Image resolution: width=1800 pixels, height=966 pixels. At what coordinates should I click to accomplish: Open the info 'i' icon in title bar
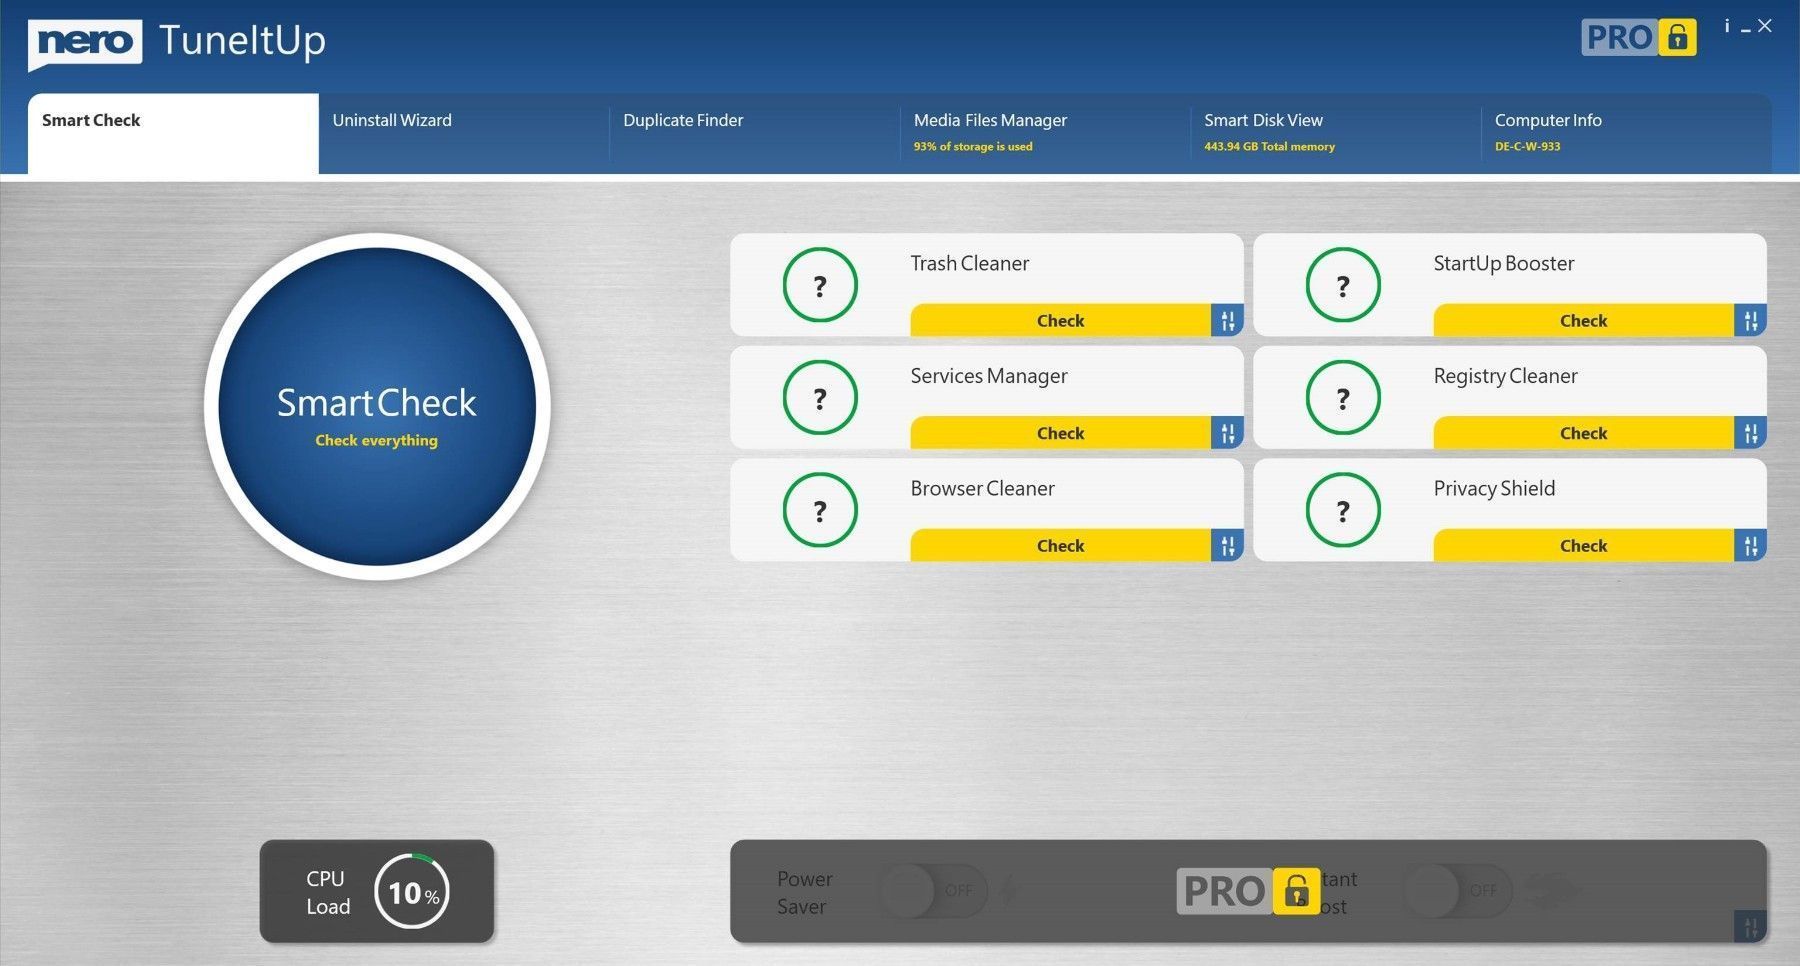(x=1727, y=26)
